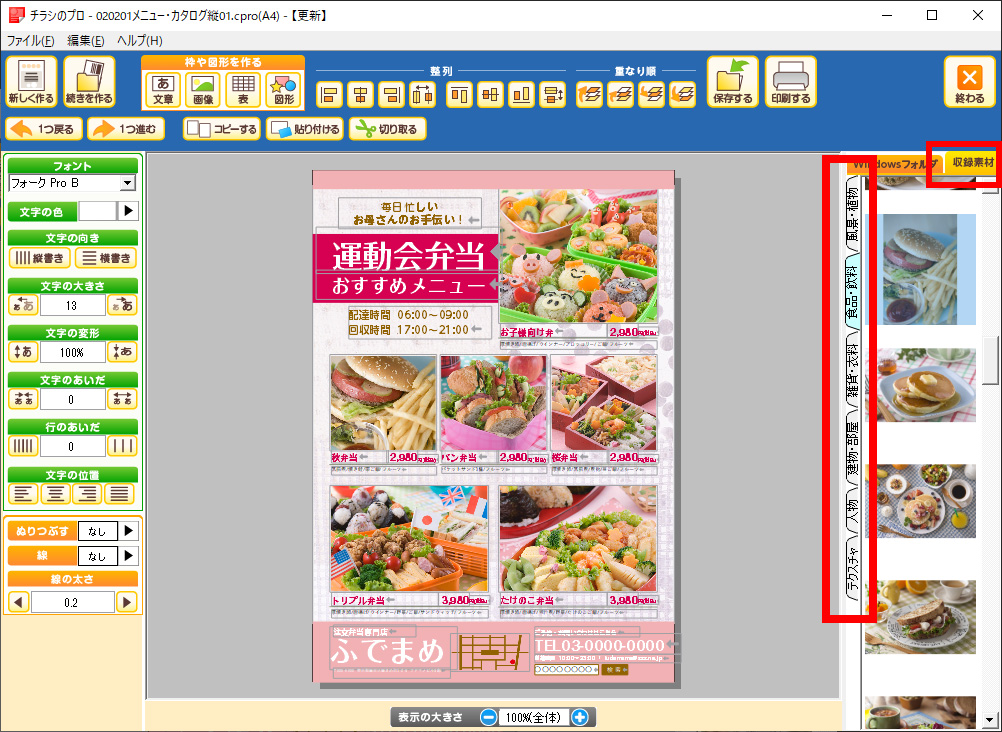Decrease 線の太さ with left arrow

(x=19, y=602)
